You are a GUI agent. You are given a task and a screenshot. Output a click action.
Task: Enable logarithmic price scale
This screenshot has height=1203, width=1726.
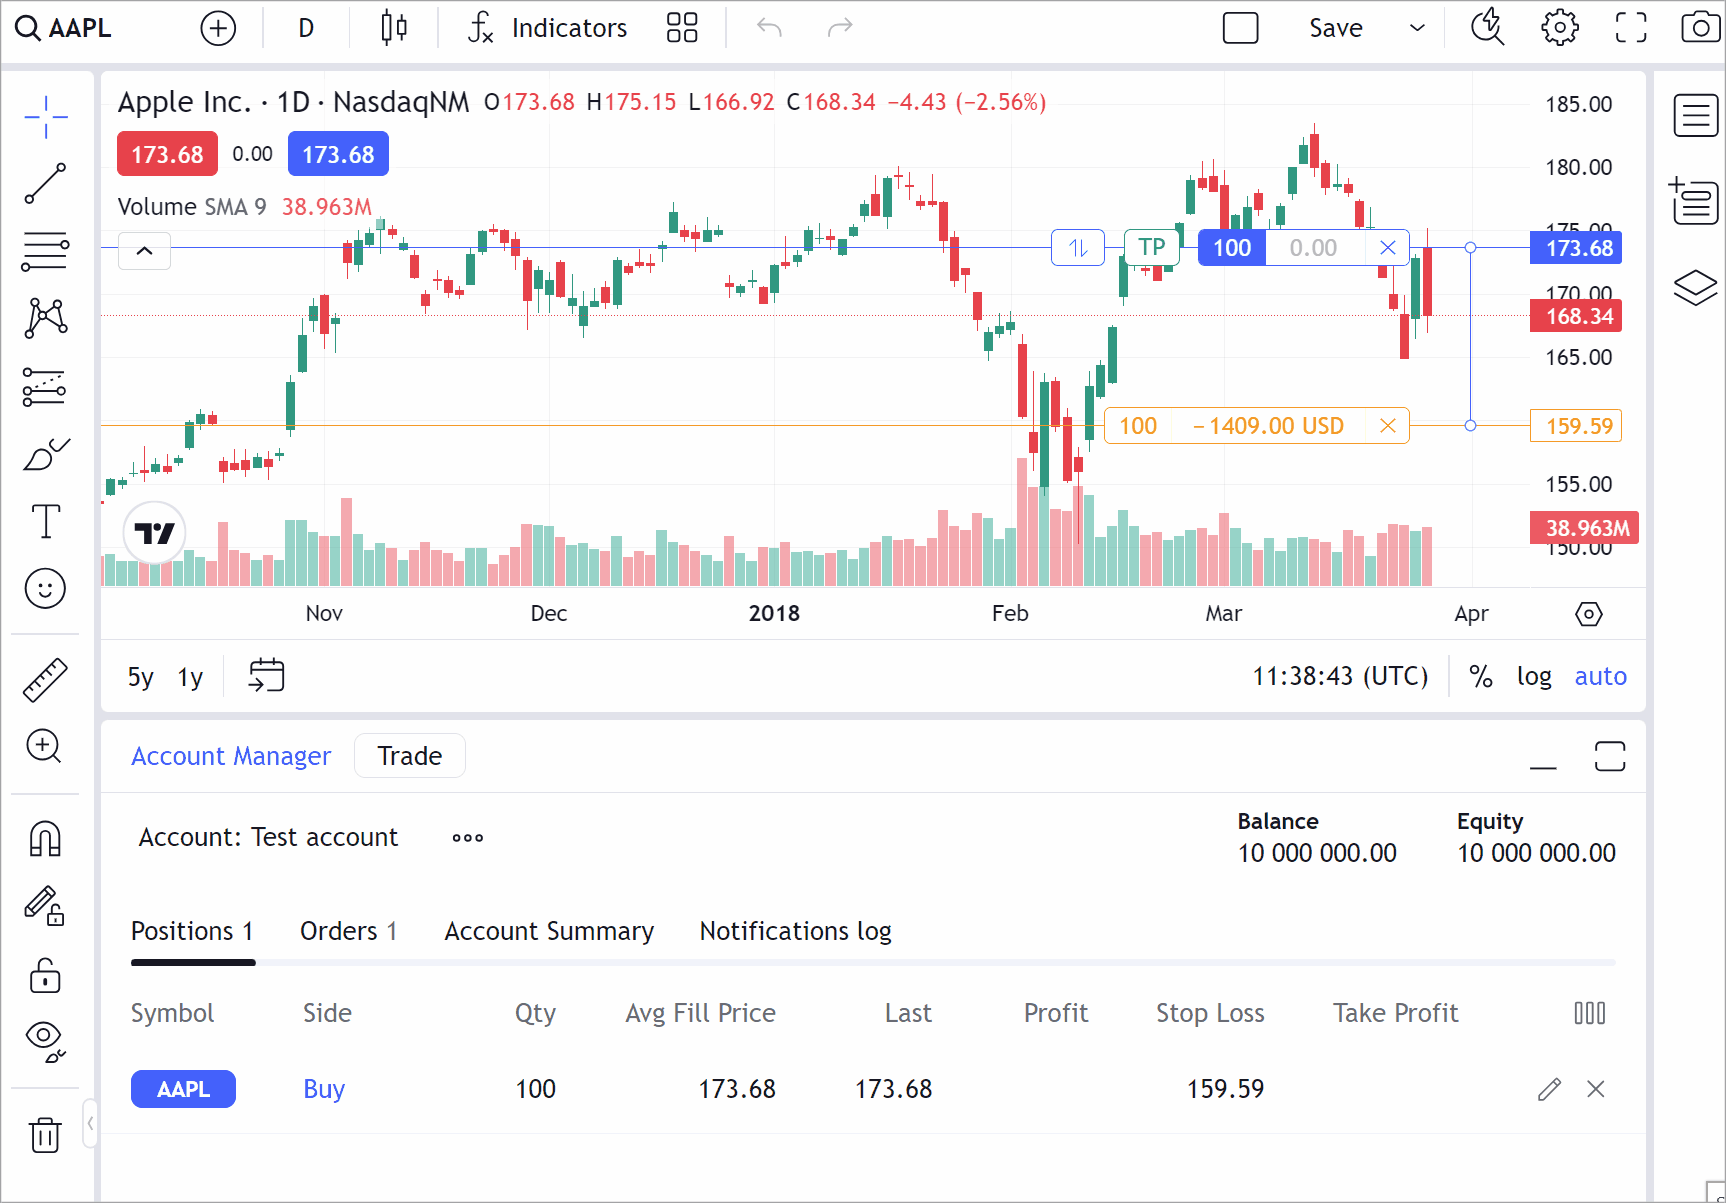[x=1534, y=676]
